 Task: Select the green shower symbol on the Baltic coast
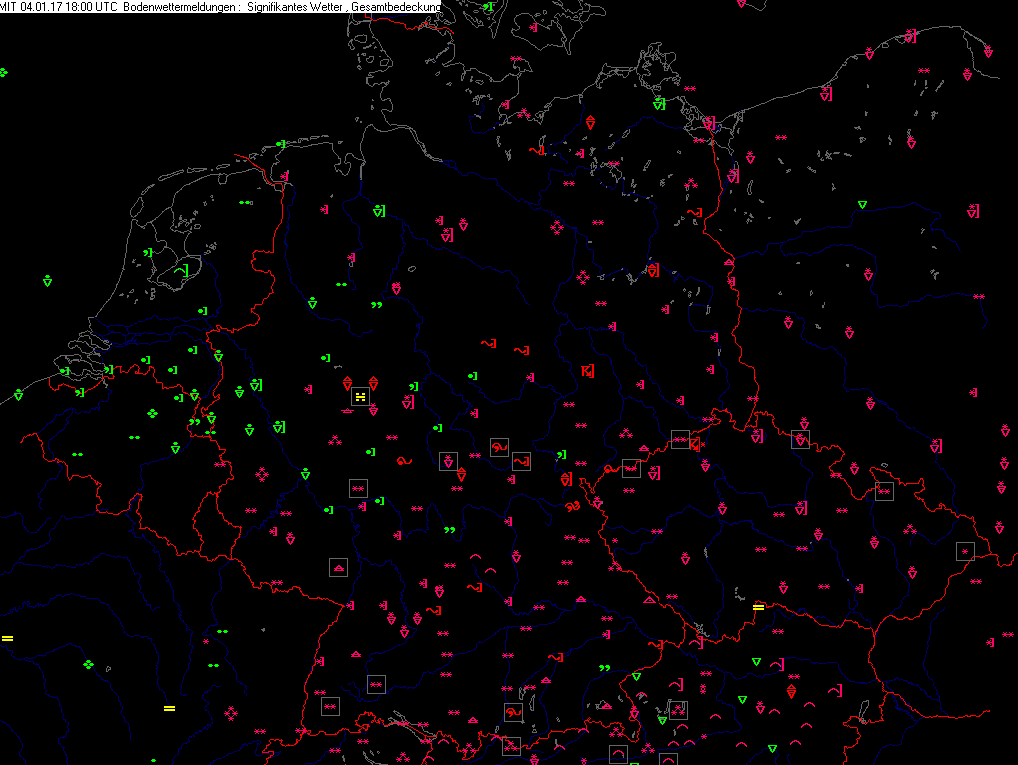click(x=659, y=104)
